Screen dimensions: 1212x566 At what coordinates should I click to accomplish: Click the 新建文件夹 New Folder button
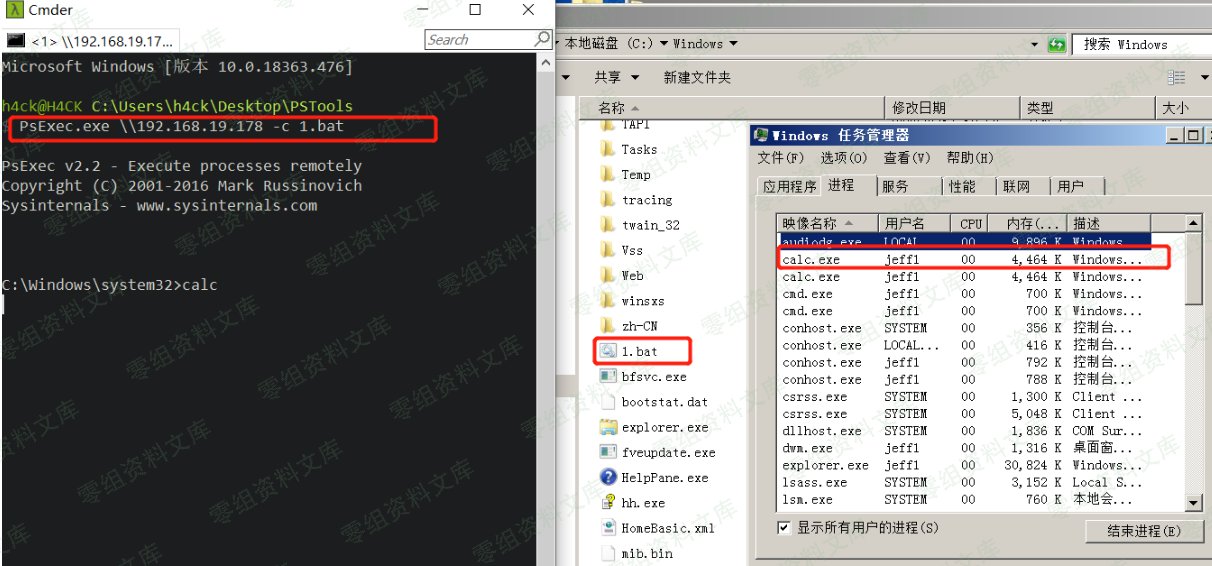click(697, 77)
